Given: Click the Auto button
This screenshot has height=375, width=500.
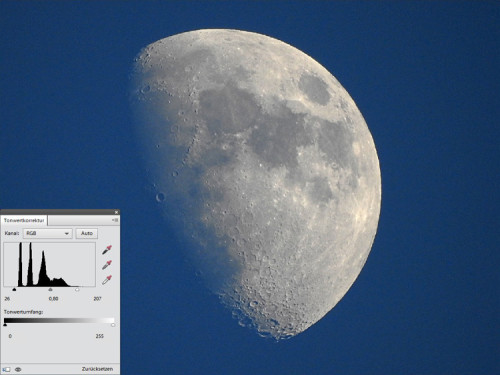Looking at the screenshot, I should coord(87,233).
